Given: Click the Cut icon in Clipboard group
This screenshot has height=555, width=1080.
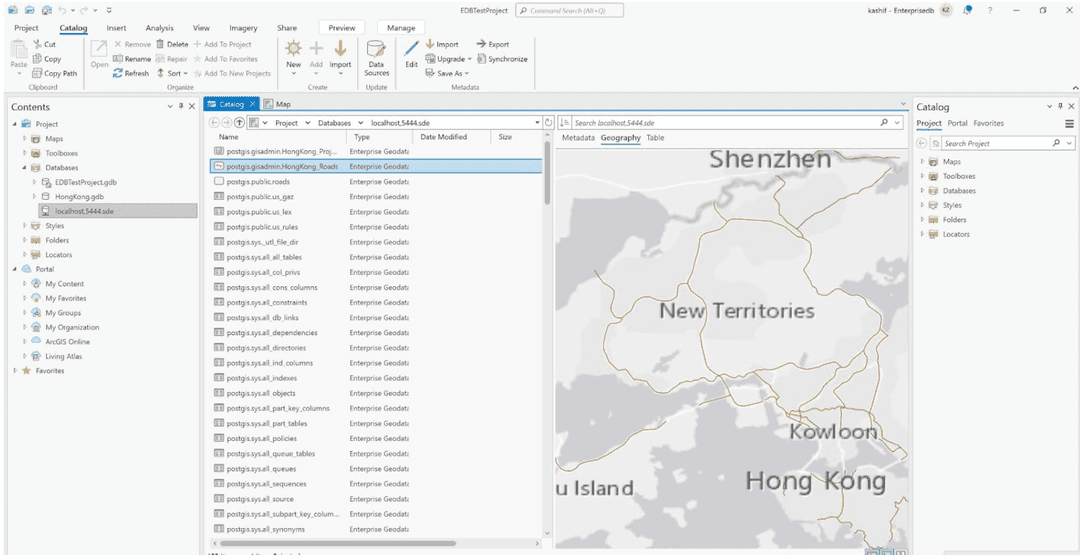Looking at the screenshot, I should click(37, 45).
